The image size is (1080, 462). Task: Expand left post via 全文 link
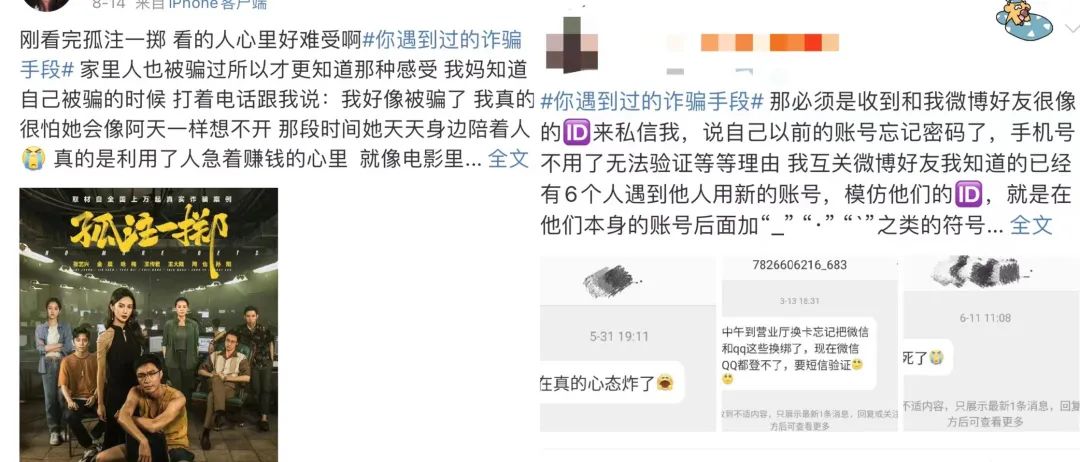tap(508, 158)
